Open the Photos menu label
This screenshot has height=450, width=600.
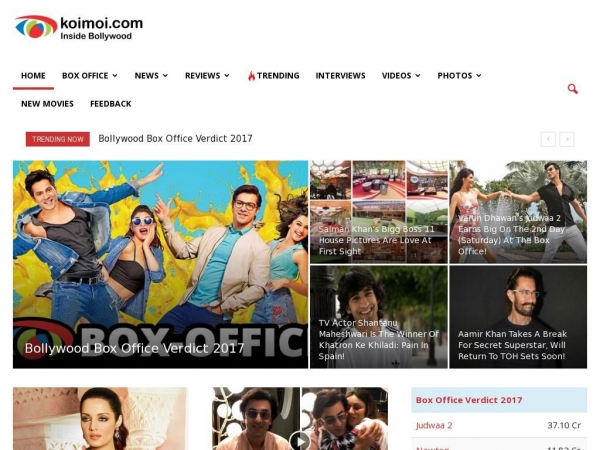pyautogui.click(x=455, y=76)
